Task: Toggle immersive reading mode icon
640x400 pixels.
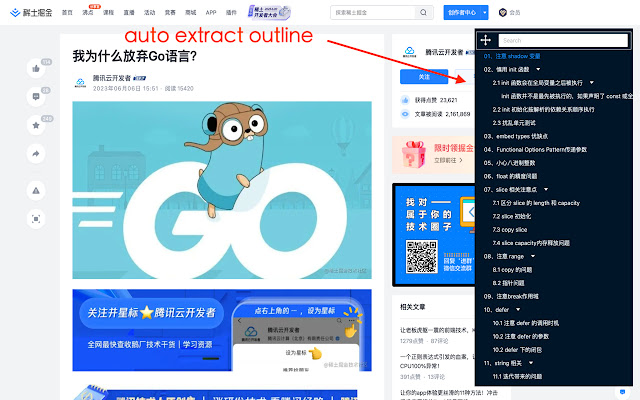Action: point(36,219)
